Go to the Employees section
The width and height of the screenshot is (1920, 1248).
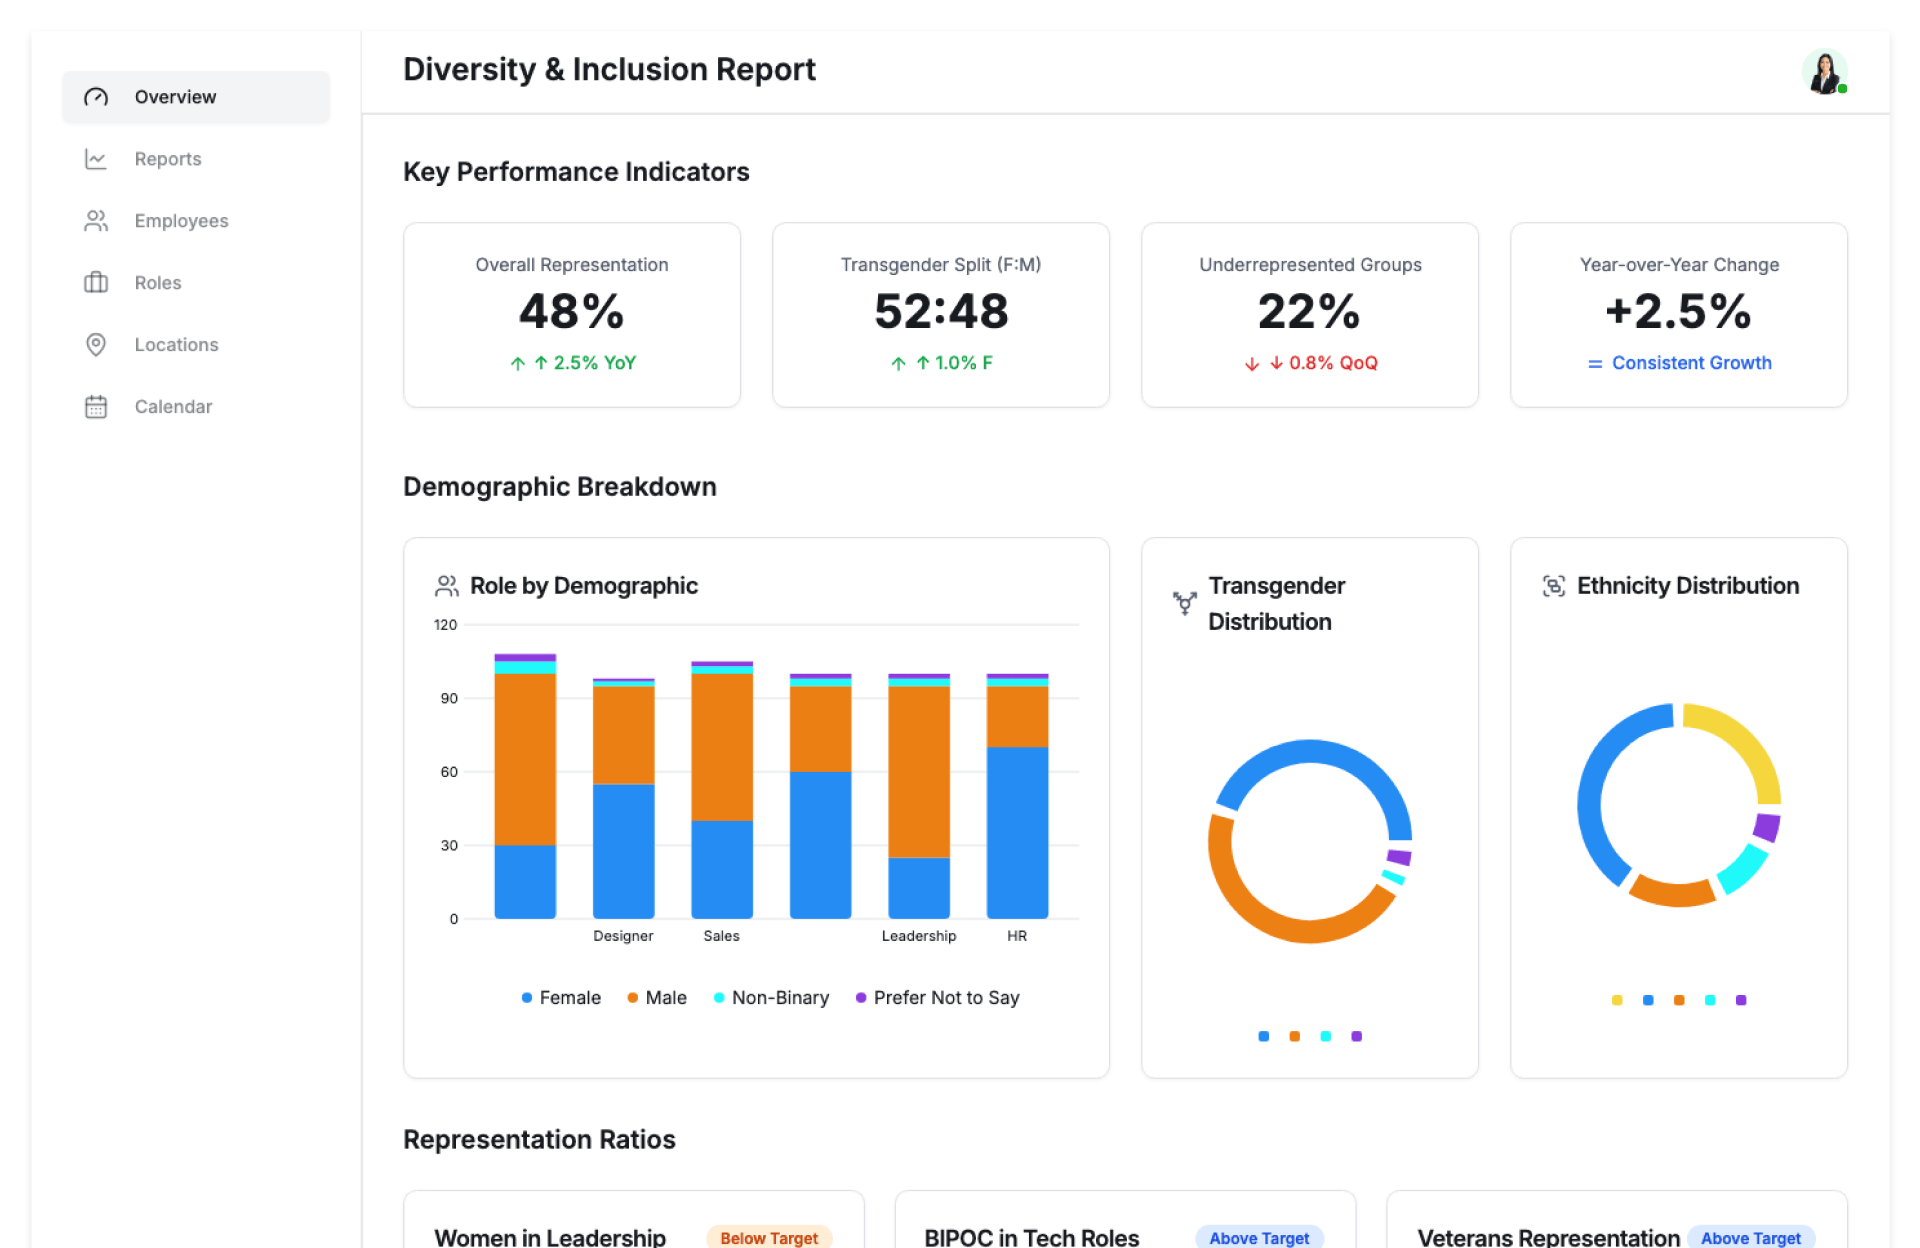coord(181,221)
